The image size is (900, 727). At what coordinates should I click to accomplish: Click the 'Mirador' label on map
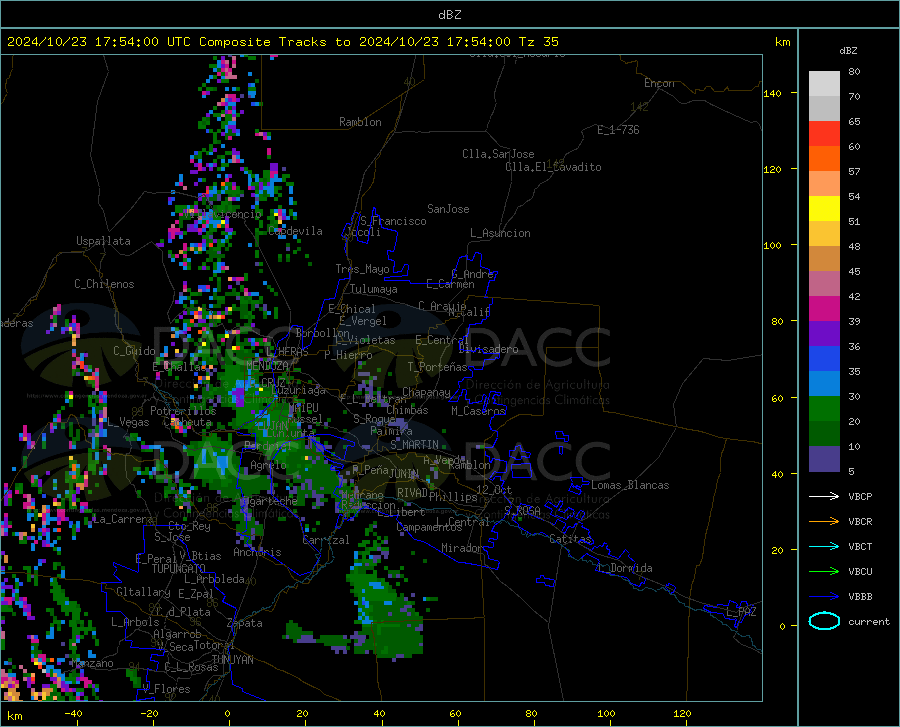click(x=461, y=548)
